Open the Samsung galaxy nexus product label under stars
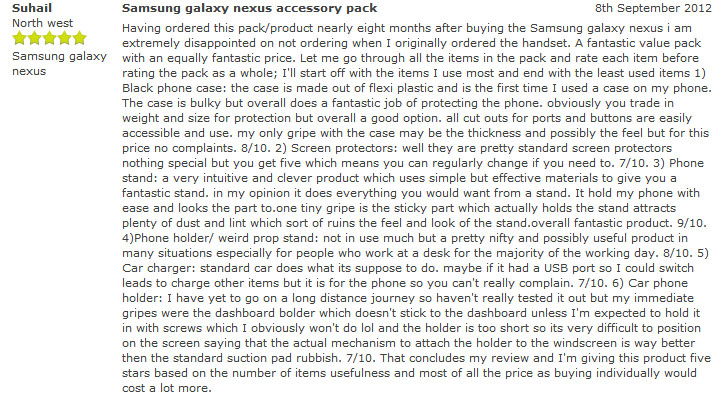Image resolution: width=724 pixels, height=398 pixels. pyautogui.click(x=59, y=64)
